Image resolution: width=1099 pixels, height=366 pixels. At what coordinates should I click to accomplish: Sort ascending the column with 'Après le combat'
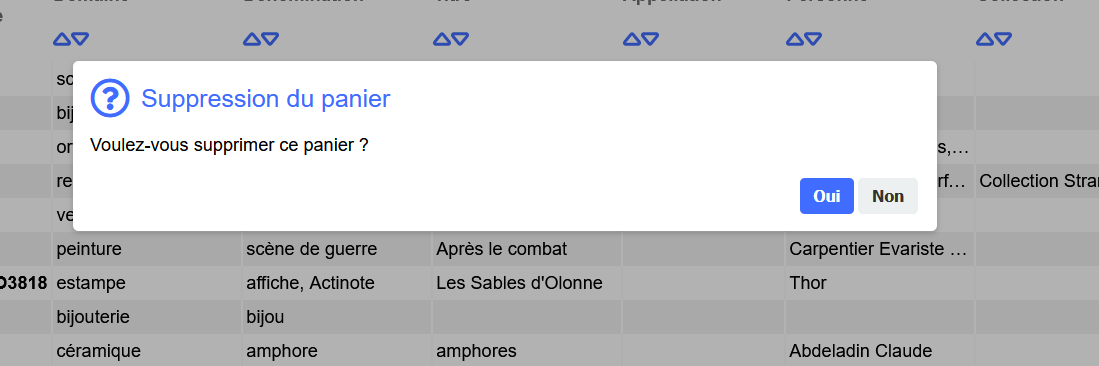pyautogui.click(x=442, y=39)
